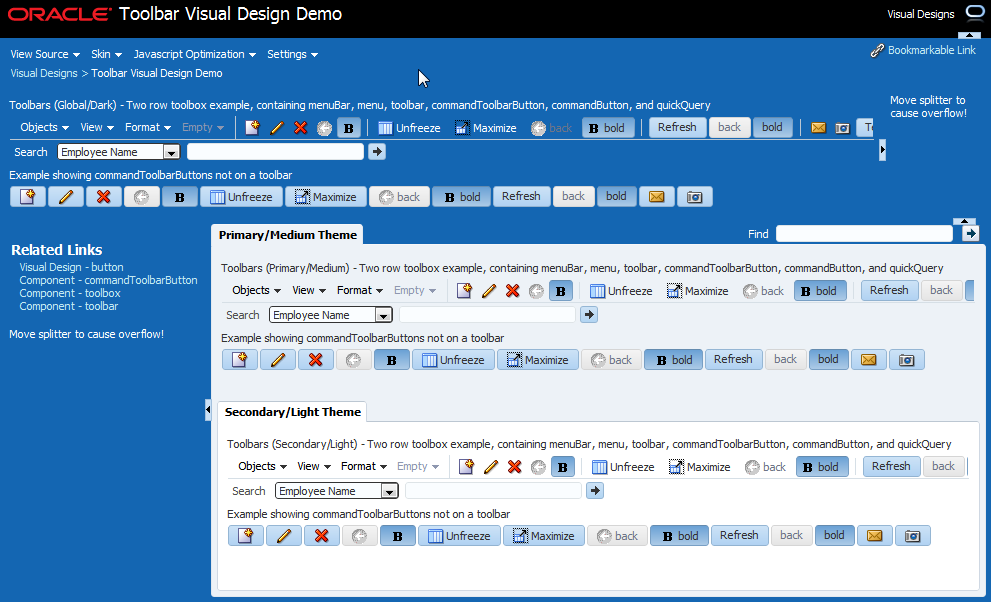The image size is (991, 602).
Task: Click the search go arrow in Global/Dark quickQuery
Action: point(377,152)
